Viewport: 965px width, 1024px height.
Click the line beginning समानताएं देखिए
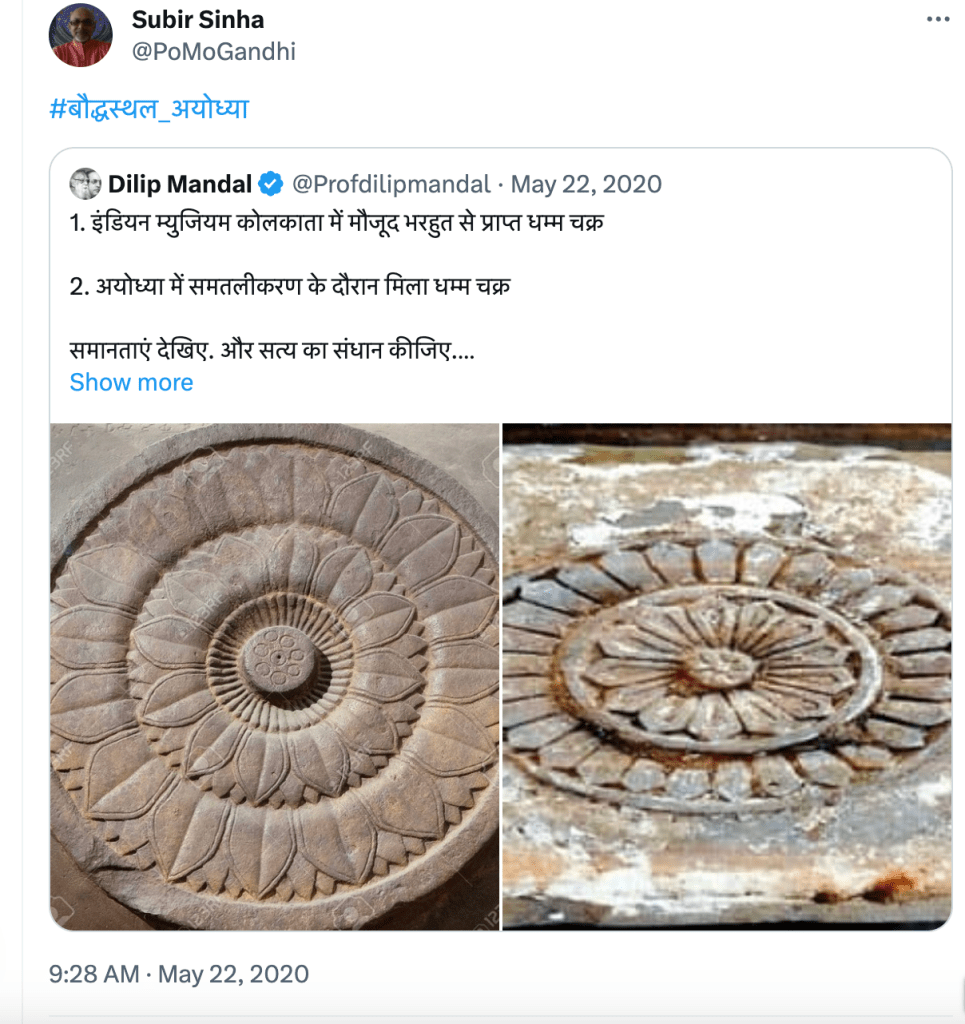click(272, 352)
